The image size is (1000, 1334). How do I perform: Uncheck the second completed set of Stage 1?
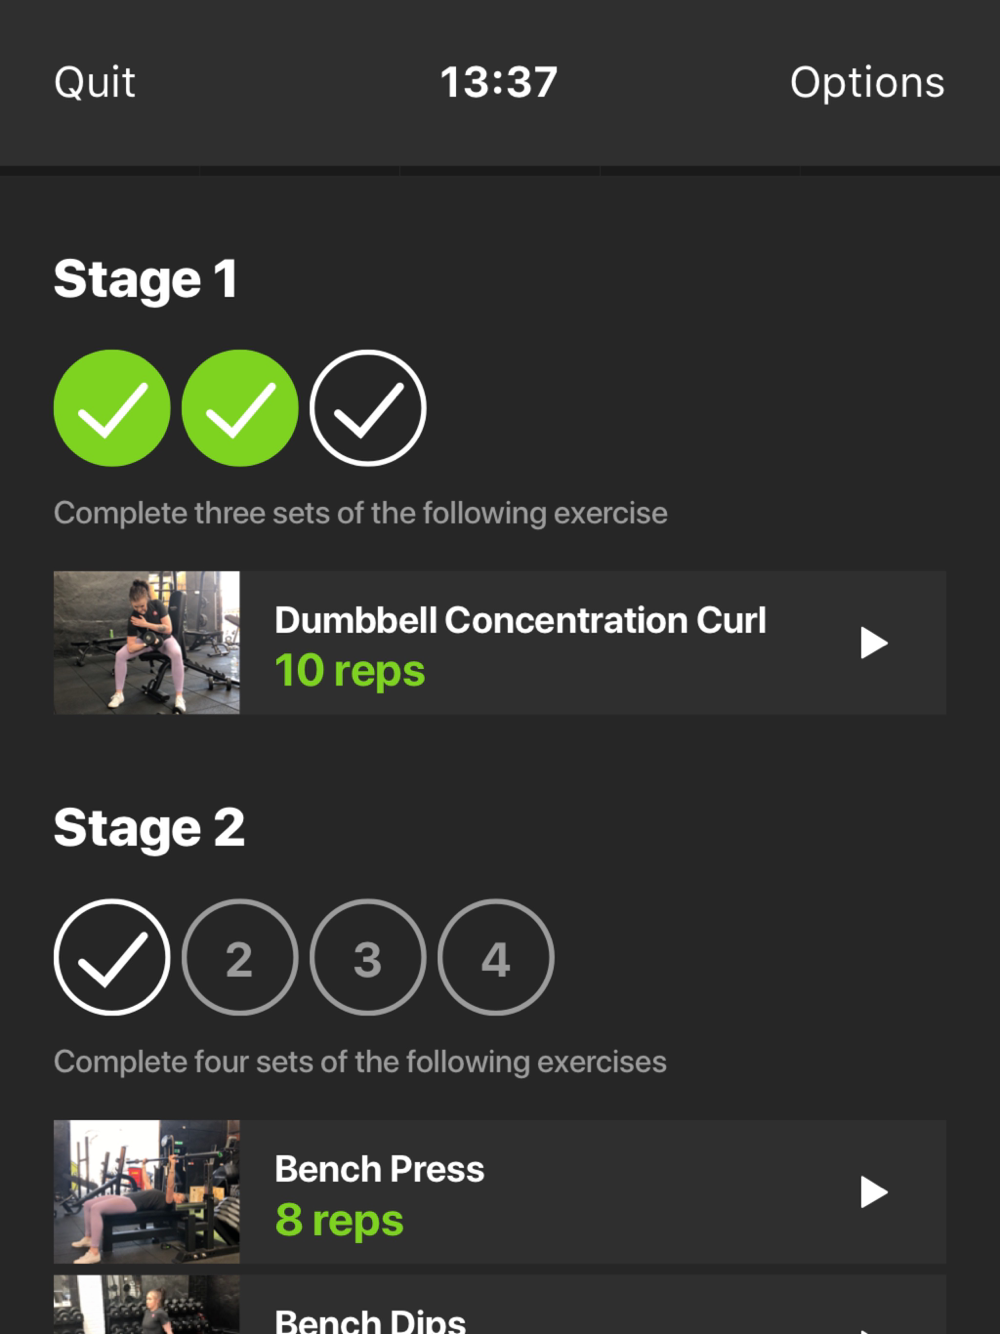tap(240, 408)
